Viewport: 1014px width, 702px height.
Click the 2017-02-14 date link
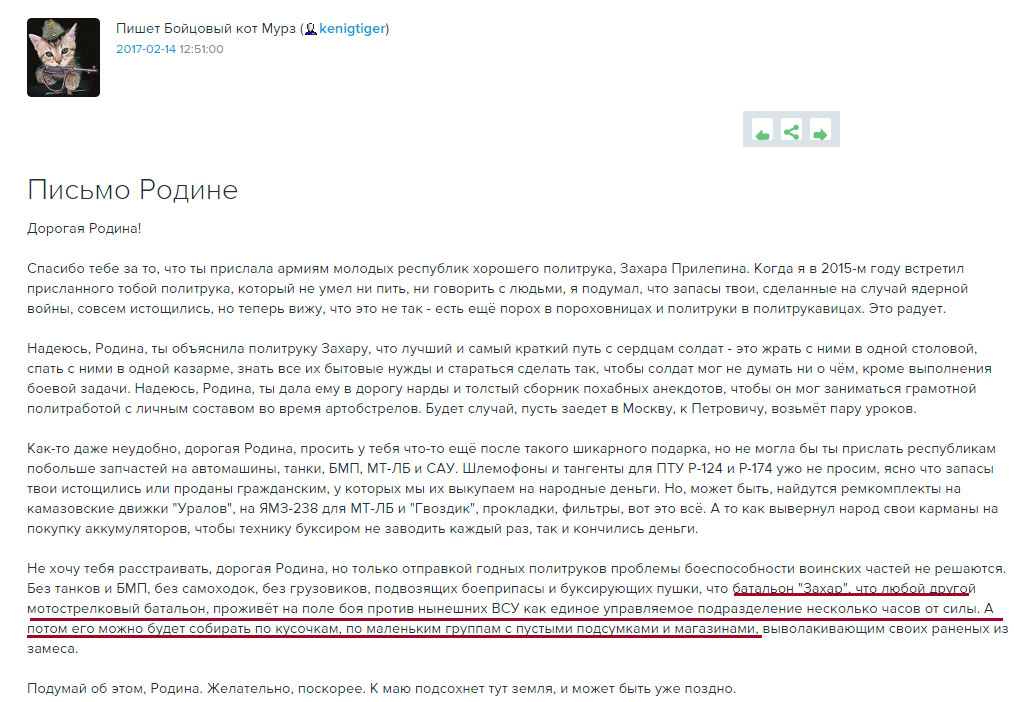[x=146, y=48]
